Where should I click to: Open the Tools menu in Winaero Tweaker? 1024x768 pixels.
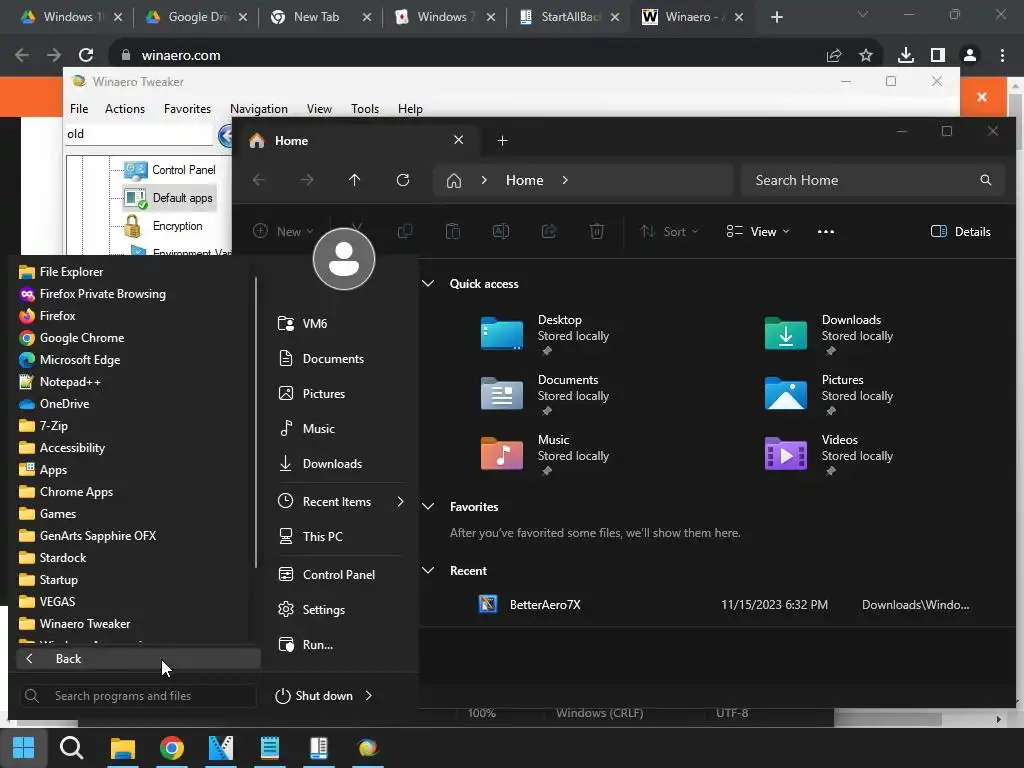pyautogui.click(x=365, y=108)
